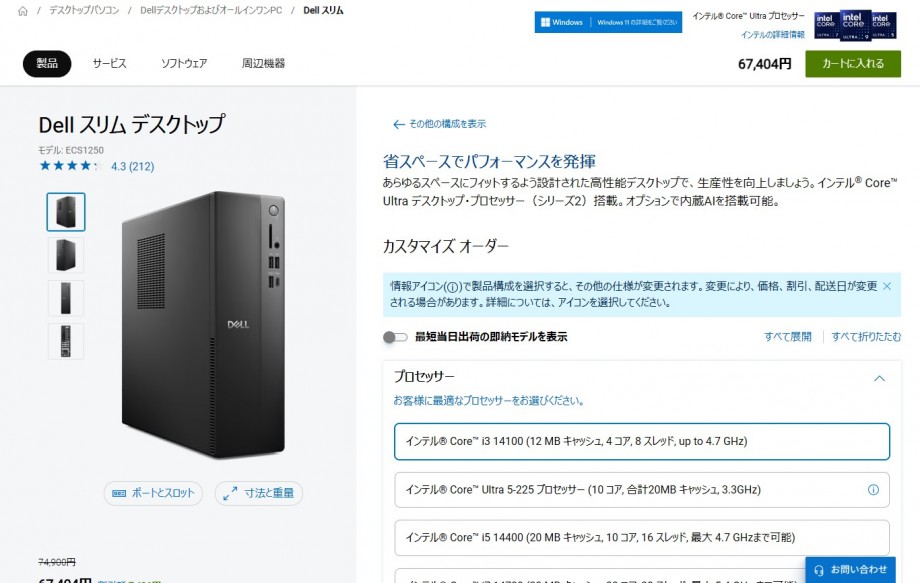Go to the home breadcrumb icon
Viewport: 920px width, 583px height.
coord(23,11)
